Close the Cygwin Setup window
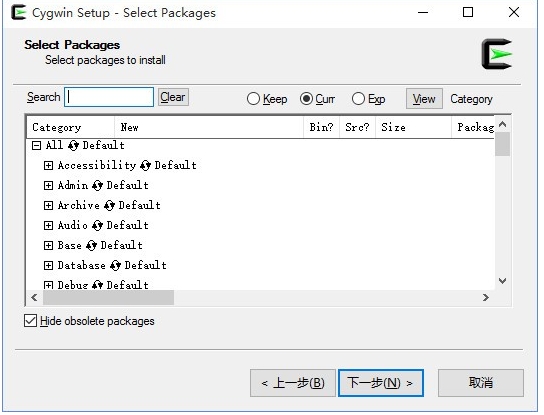Image resolution: width=544 pixels, height=415 pixels. tap(514, 13)
